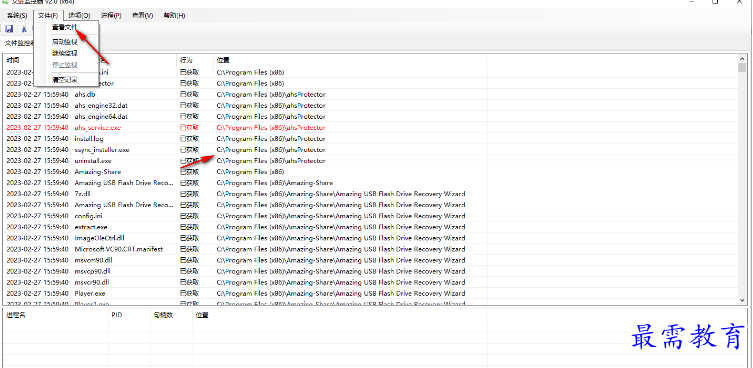Click the save icon in the toolbar
This screenshot has height=368, width=753.
(x=9, y=29)
